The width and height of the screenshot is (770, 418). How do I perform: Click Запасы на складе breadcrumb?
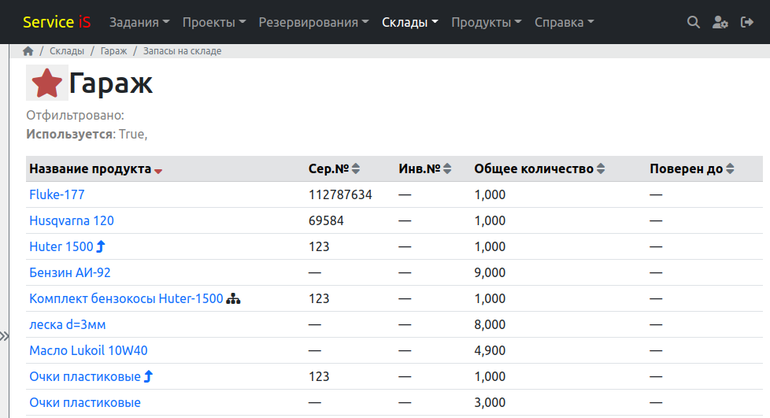point(182,51)
